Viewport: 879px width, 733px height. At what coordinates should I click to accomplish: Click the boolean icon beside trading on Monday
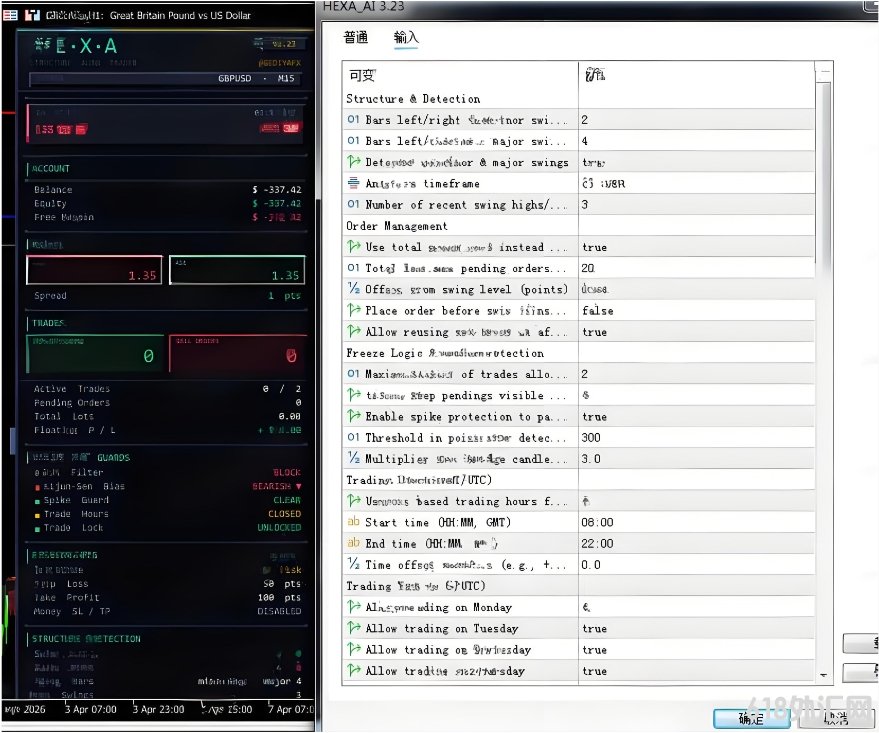[x=353, y=607]
